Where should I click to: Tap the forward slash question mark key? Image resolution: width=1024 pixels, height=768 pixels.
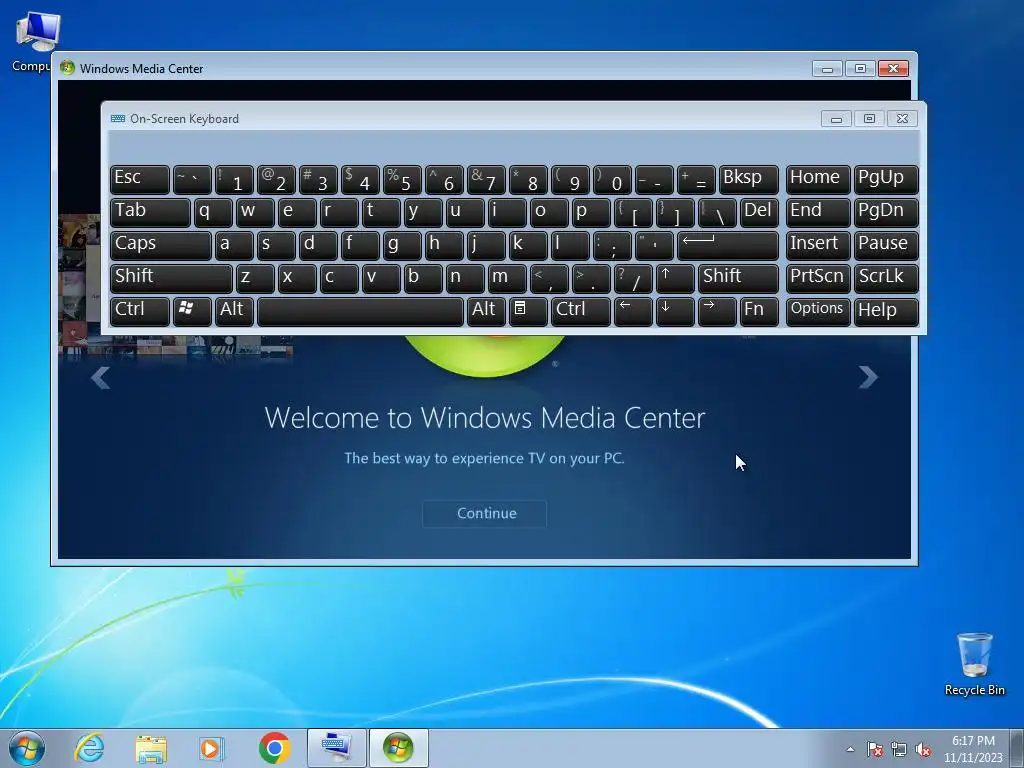click(633, 278)
